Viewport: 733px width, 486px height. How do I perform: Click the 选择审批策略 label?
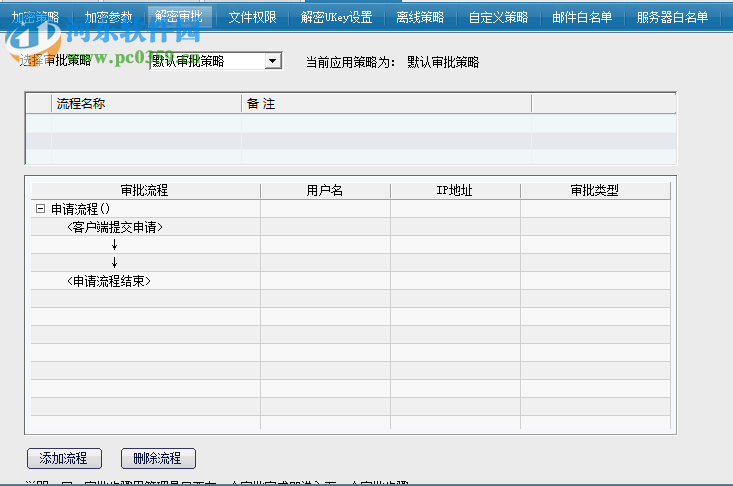click(x=55, y=60)
